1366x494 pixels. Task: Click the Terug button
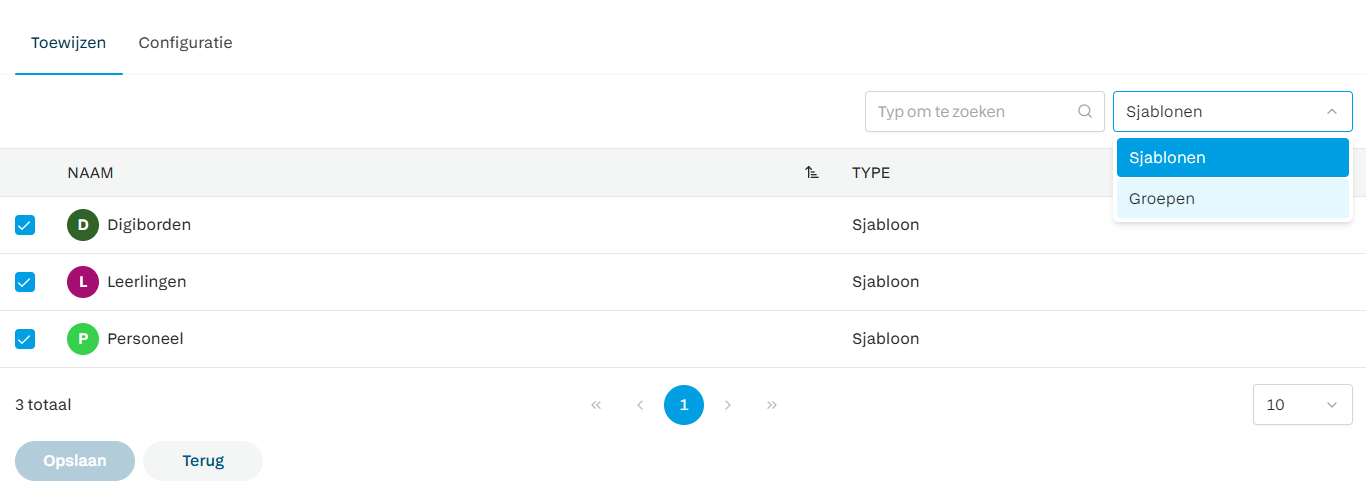click(x=203, y=461)
